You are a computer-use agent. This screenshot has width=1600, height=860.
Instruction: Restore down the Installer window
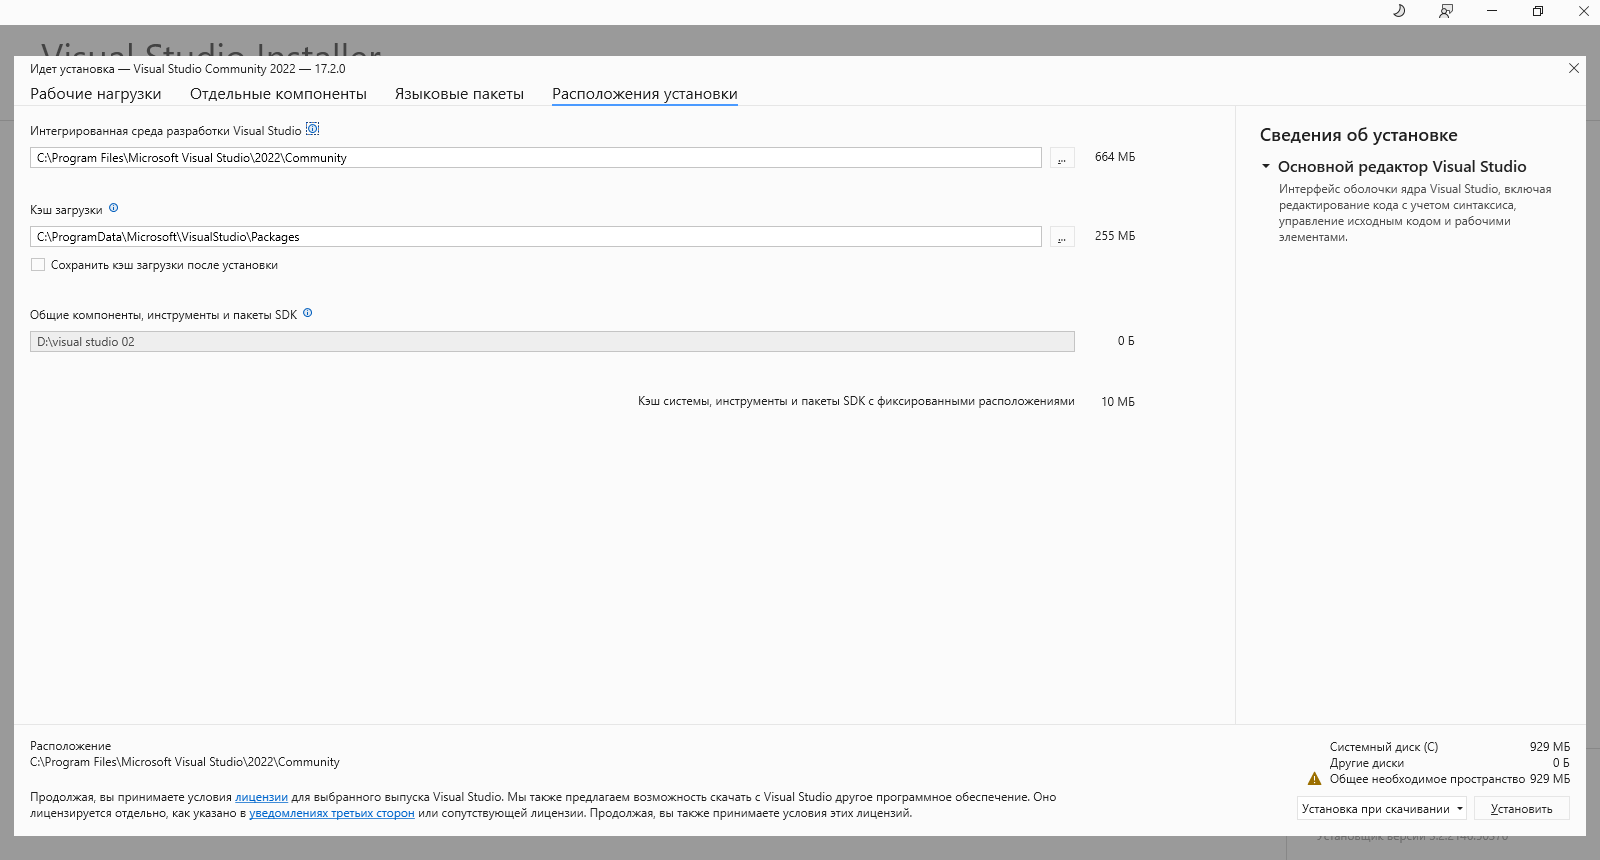pyautogui.click(x=1538, y=11)
